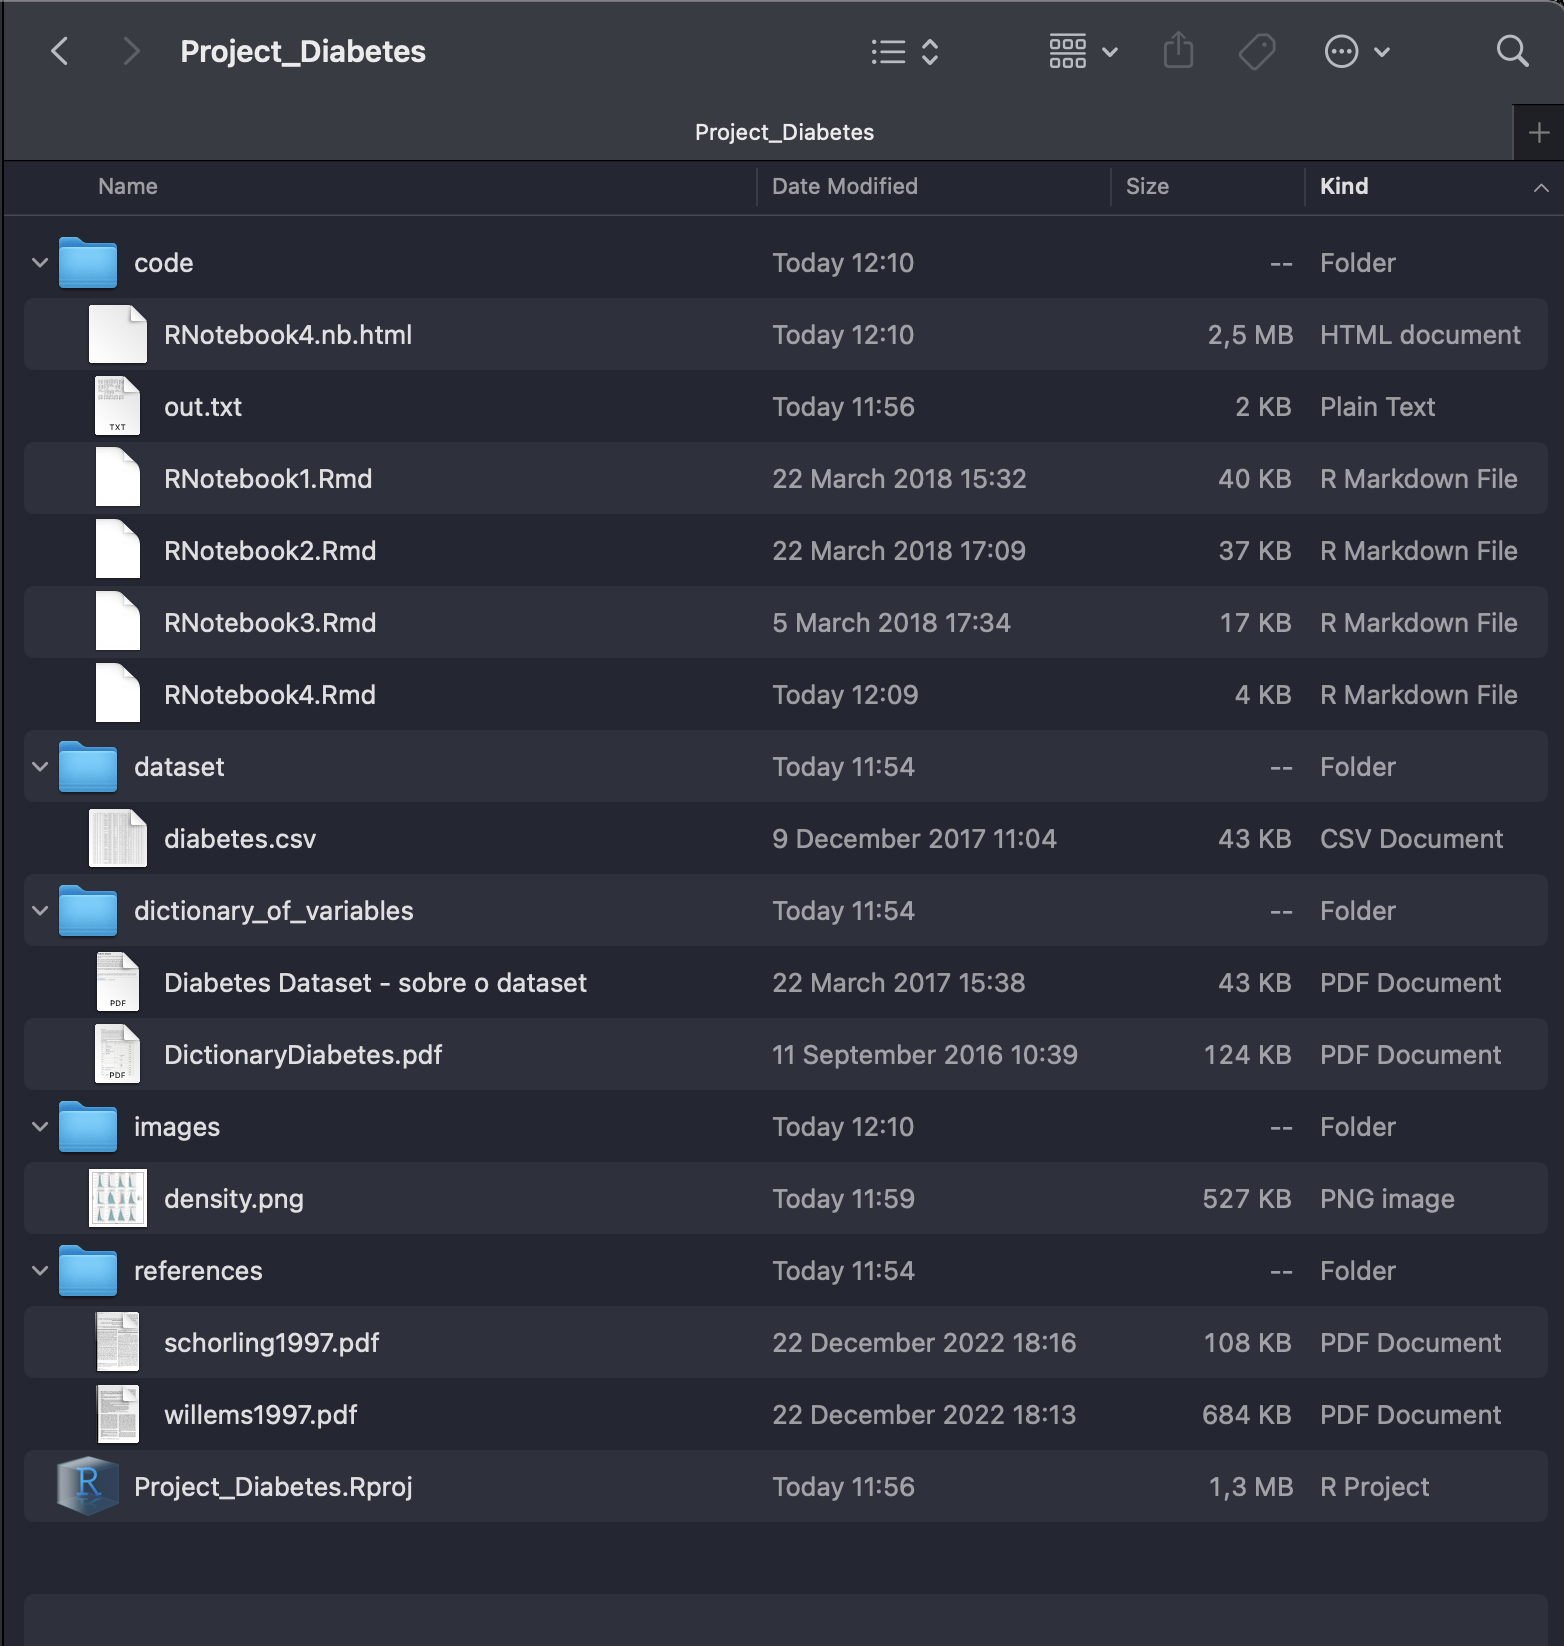The width and height of the screenshot is (1564, 1646).
Task: Sort files by Date Modified column
Action: click(844, 187)
